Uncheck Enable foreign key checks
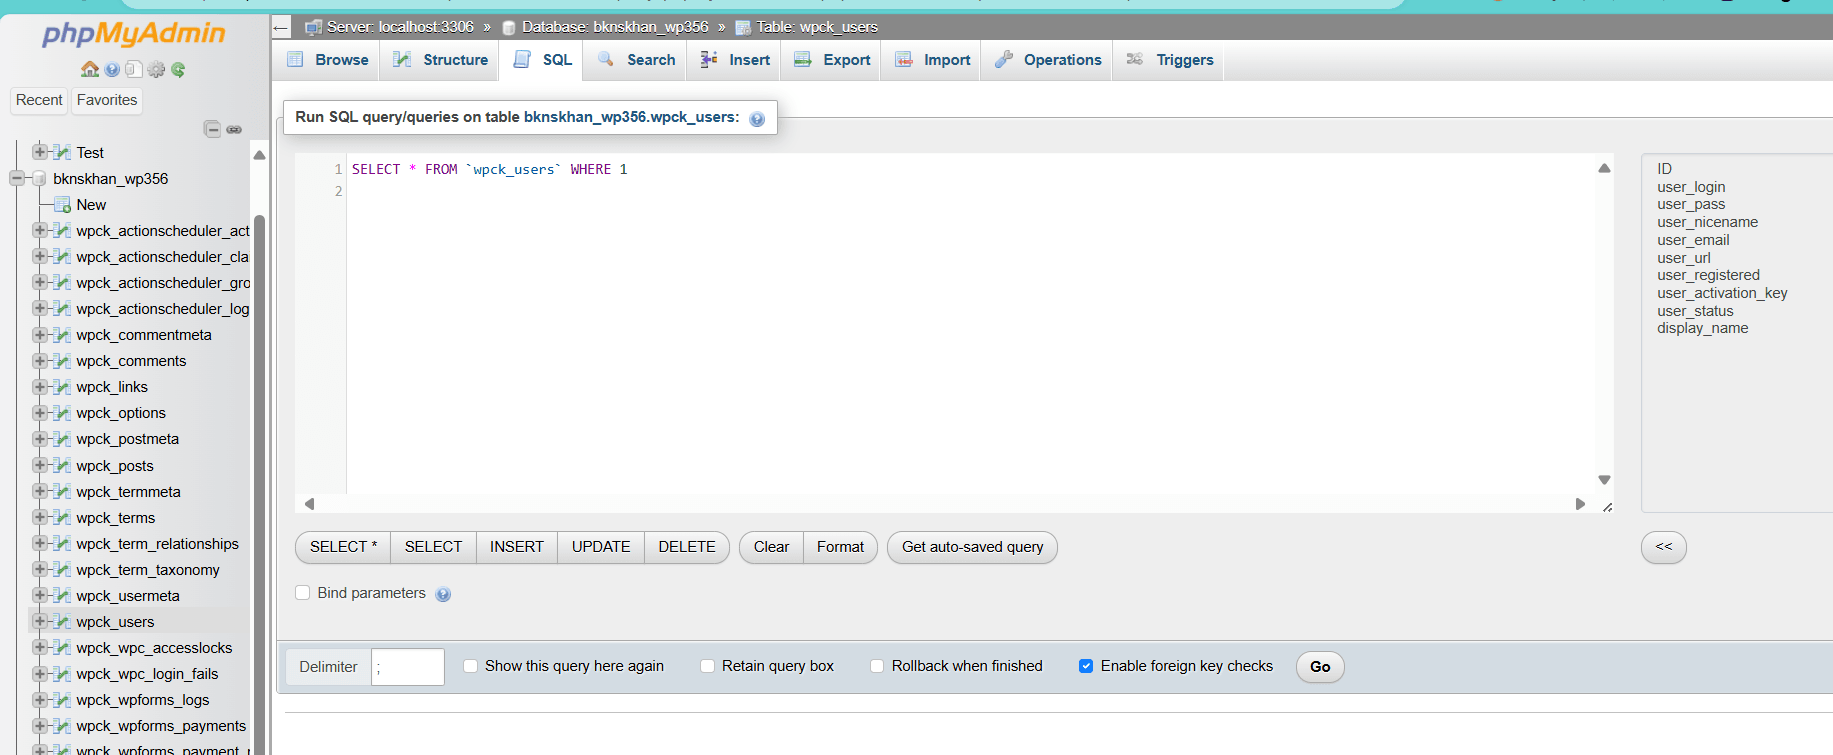Image resolution: width=1833 pixels, height=755 pixels. coord(1086,666)
